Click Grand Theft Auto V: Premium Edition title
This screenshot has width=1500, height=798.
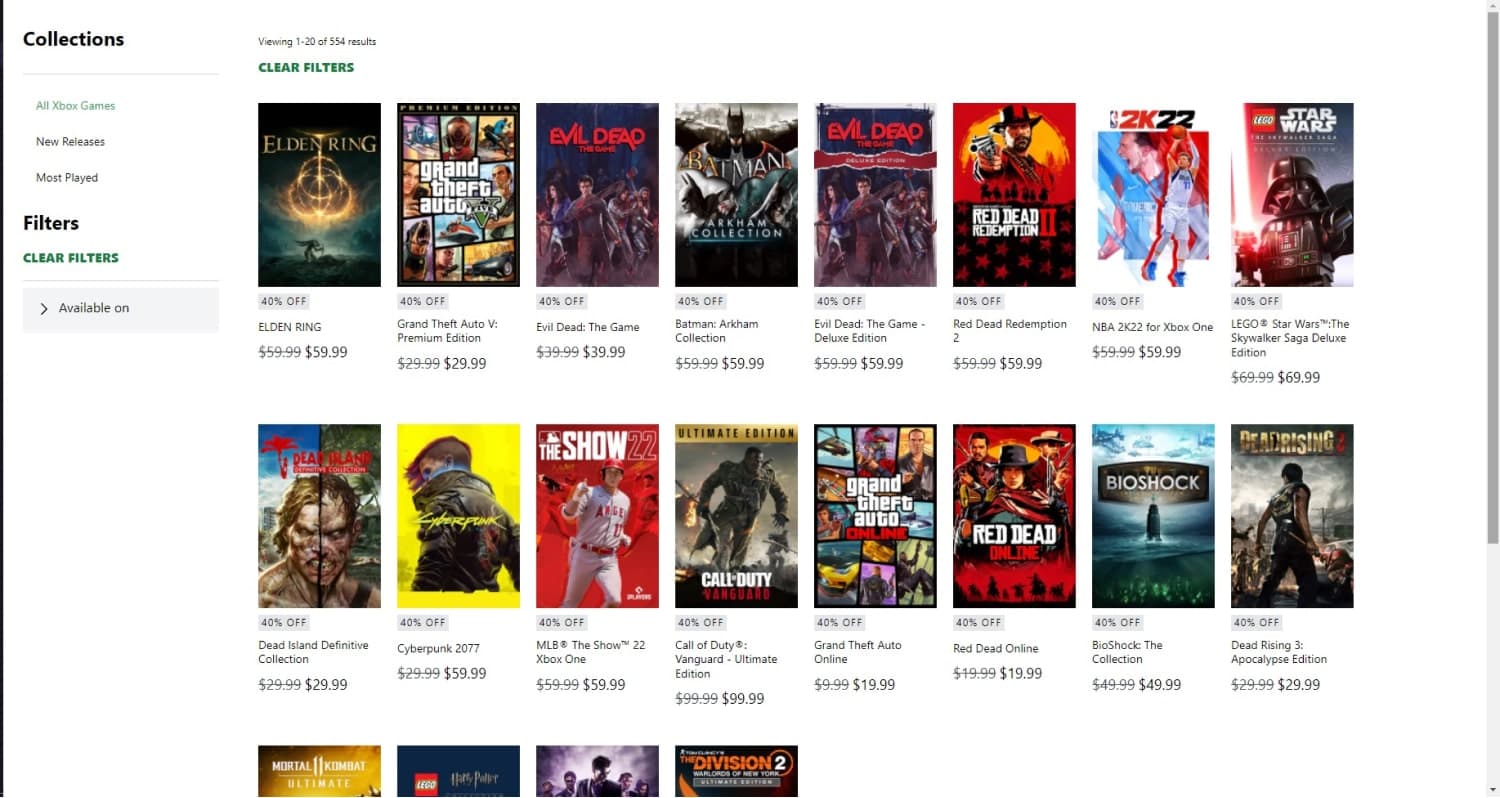click(x=447, y=331)
